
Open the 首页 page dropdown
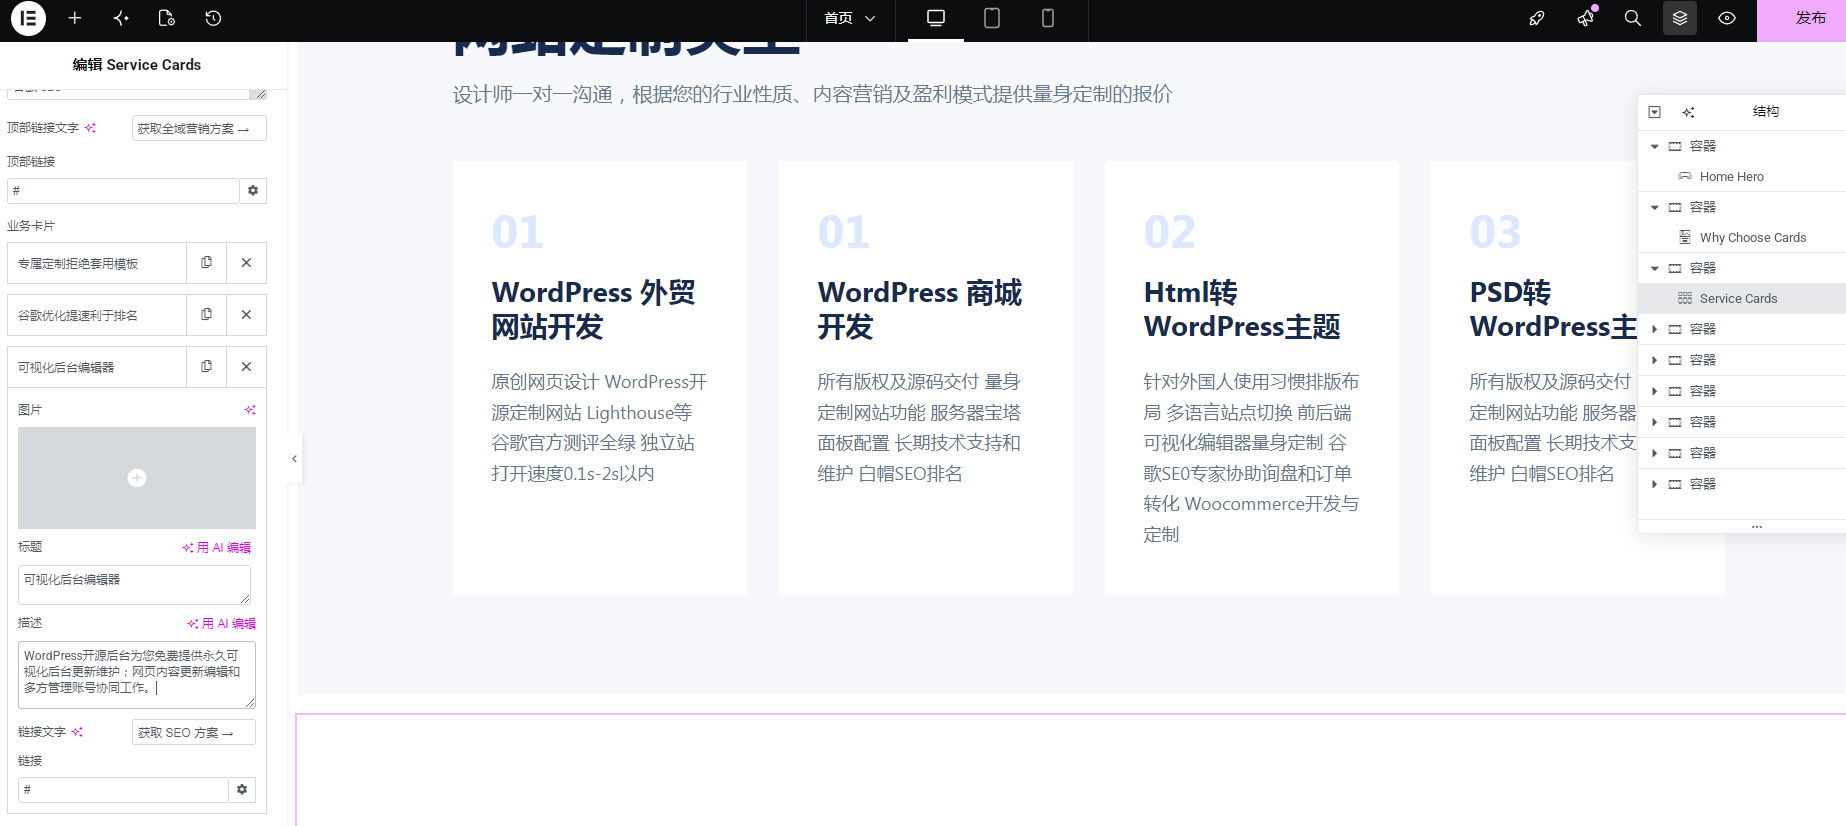(x=850, y=18)
